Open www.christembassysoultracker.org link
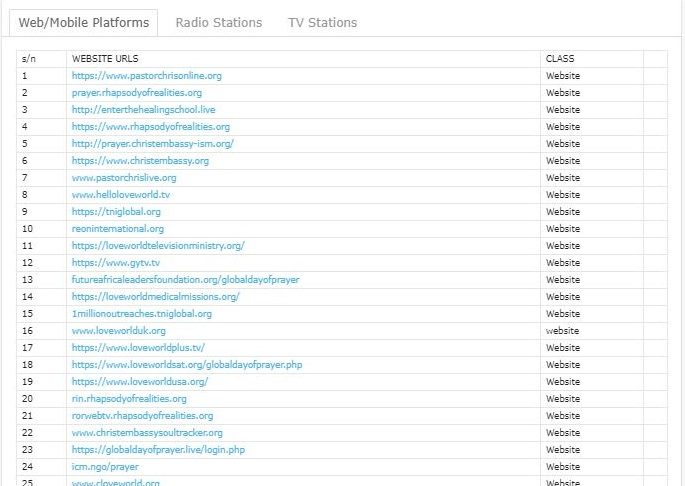Viewport: 685px width, 486px height. [147, 433]
